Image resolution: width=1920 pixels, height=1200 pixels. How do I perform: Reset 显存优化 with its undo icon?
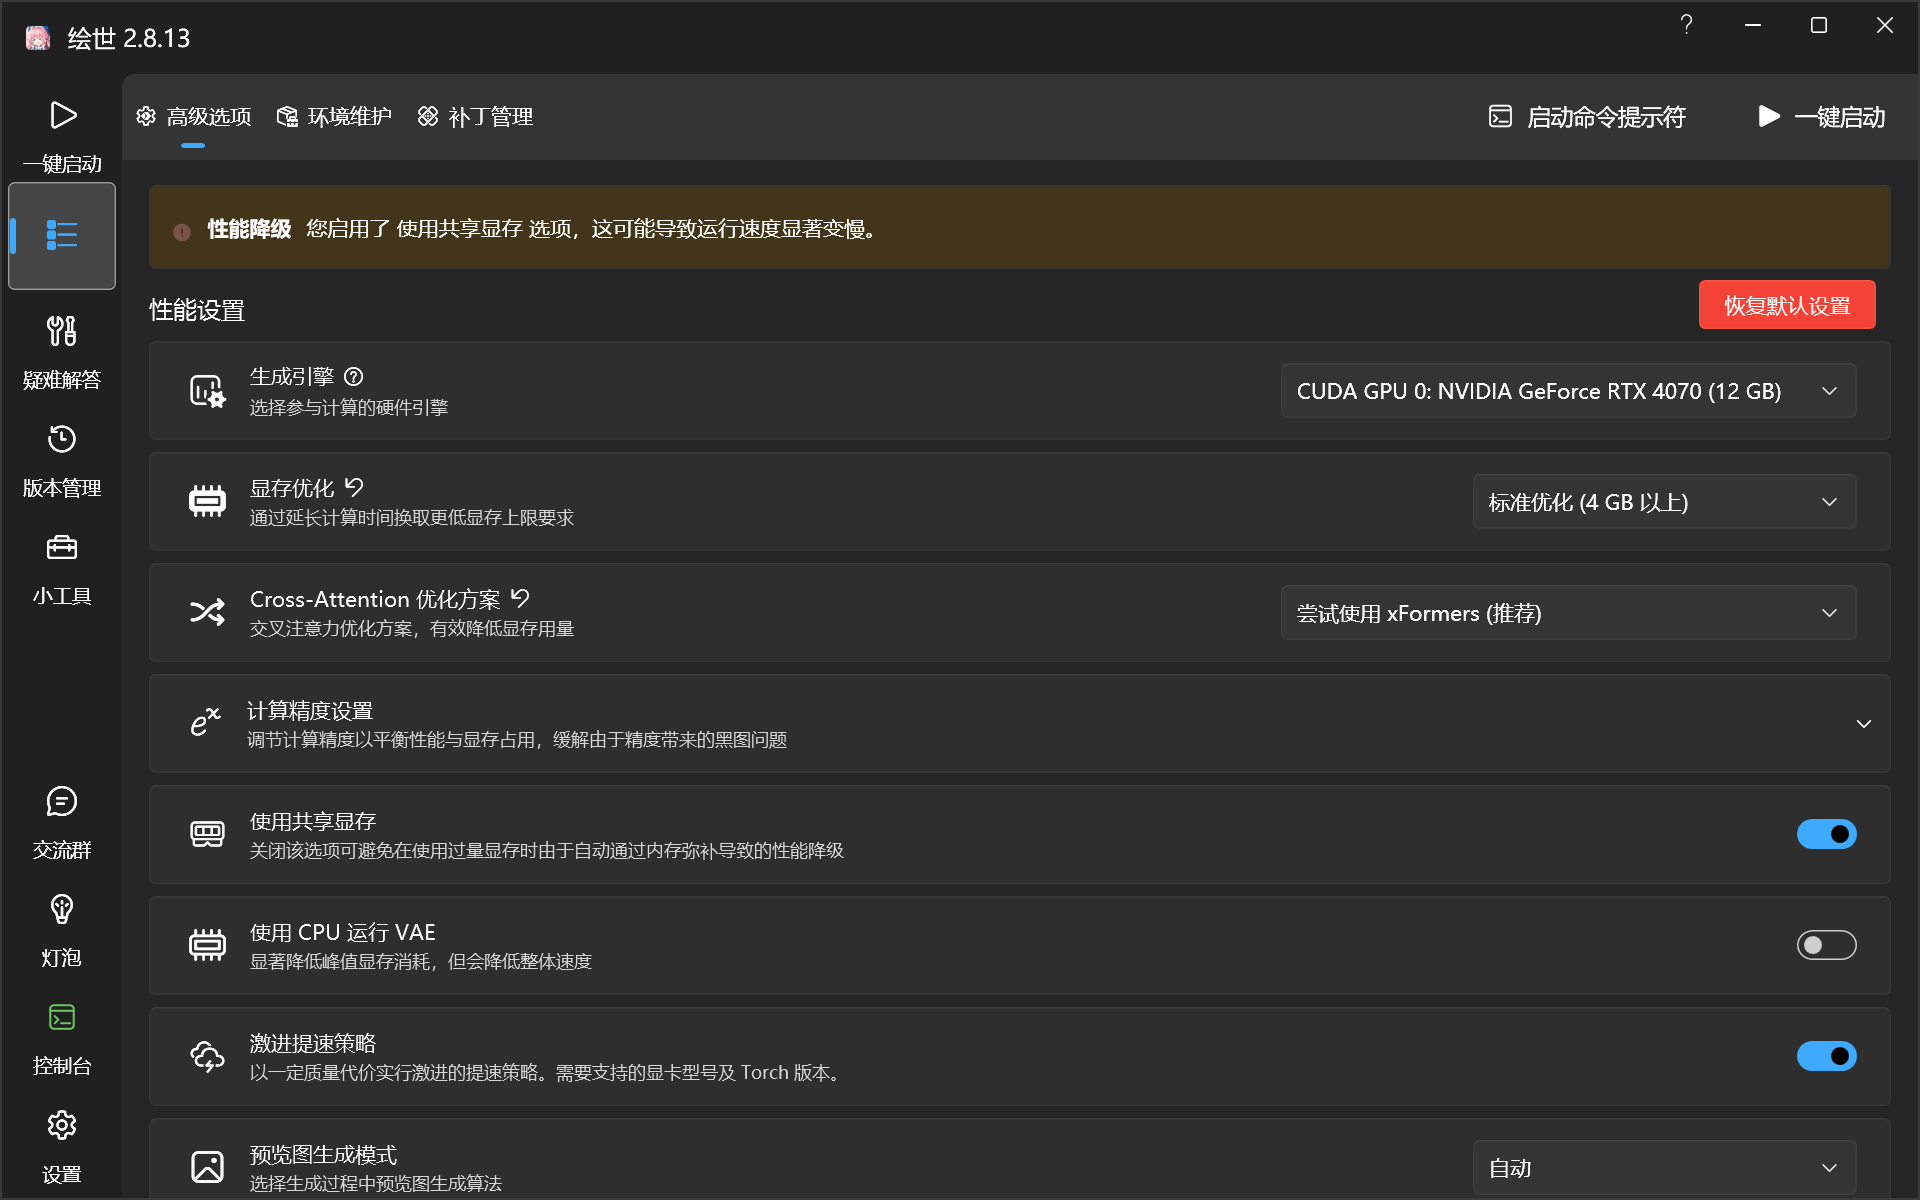click(x=354, y=487)
